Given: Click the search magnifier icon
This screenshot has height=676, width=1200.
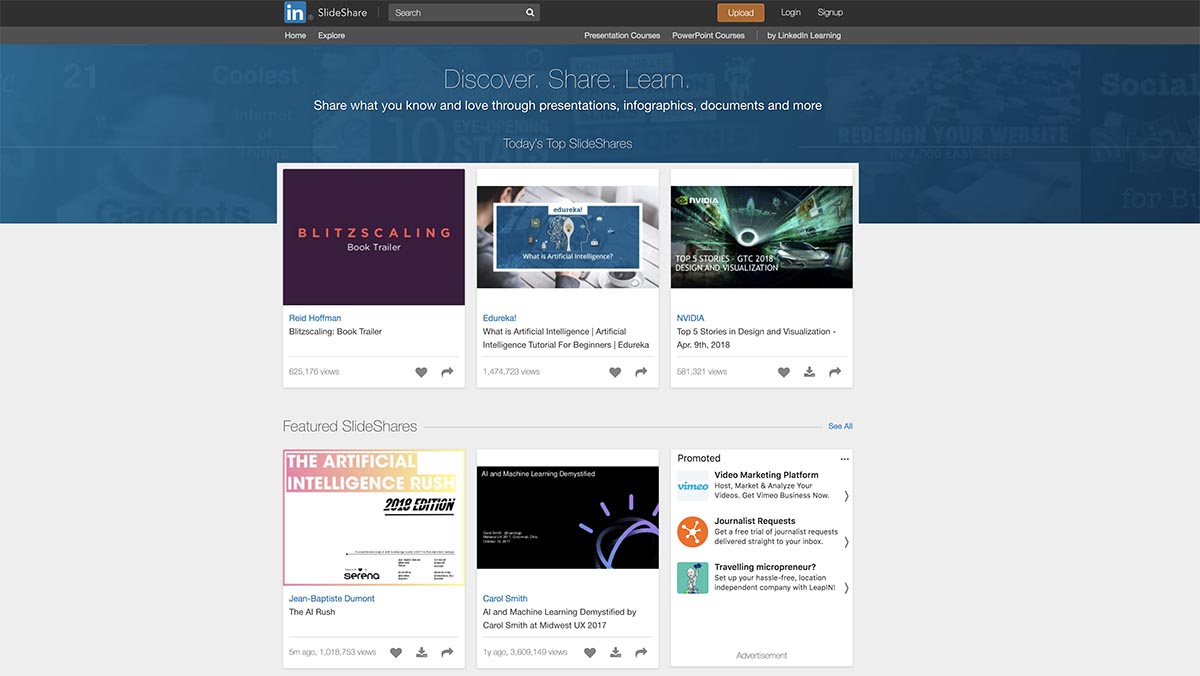Looking at the screenshot, I should click(x=529, y=12).
